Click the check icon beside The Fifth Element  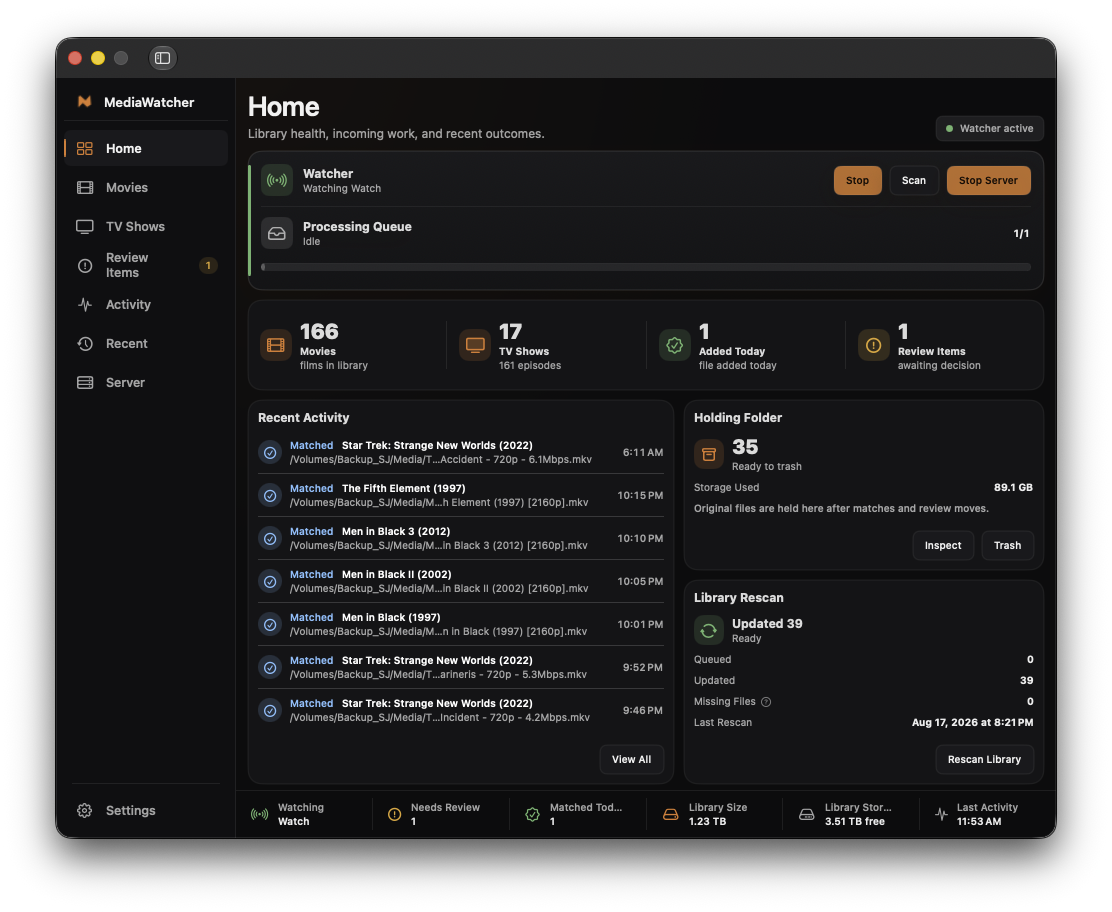(270, 496)
